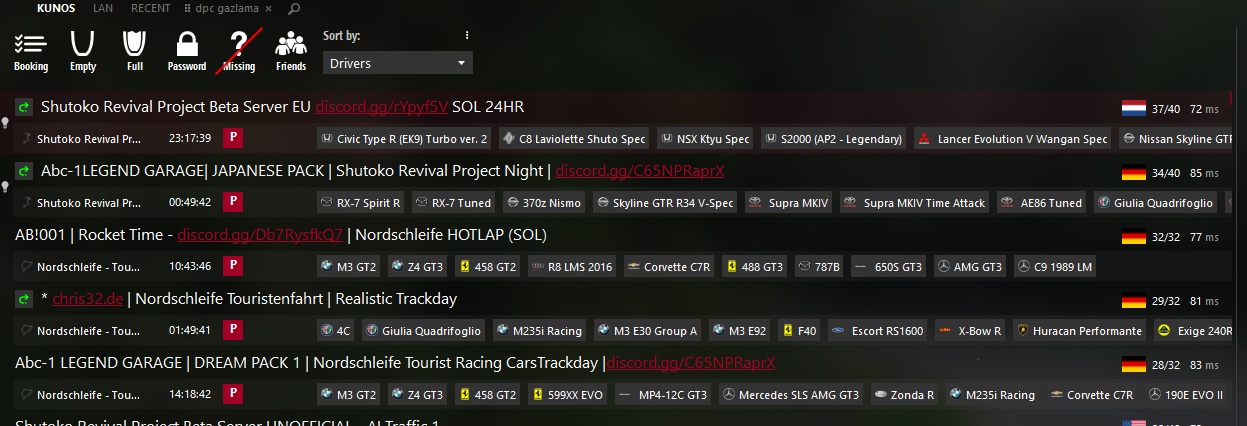Click lightbulb icon beside Shutoko EU server
The width and height of the screenshot is (1247, 426).
(x=5, y=123)
